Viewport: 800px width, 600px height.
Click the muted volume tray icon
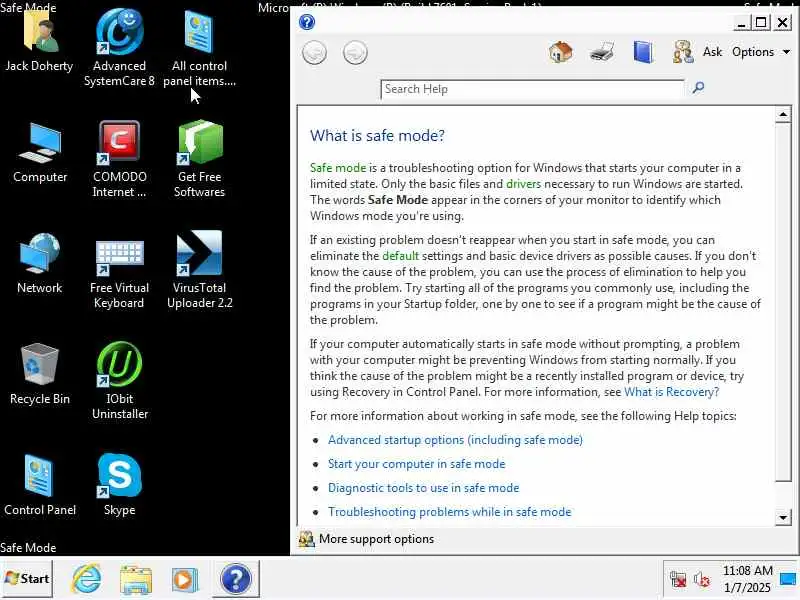click(702, 579)
